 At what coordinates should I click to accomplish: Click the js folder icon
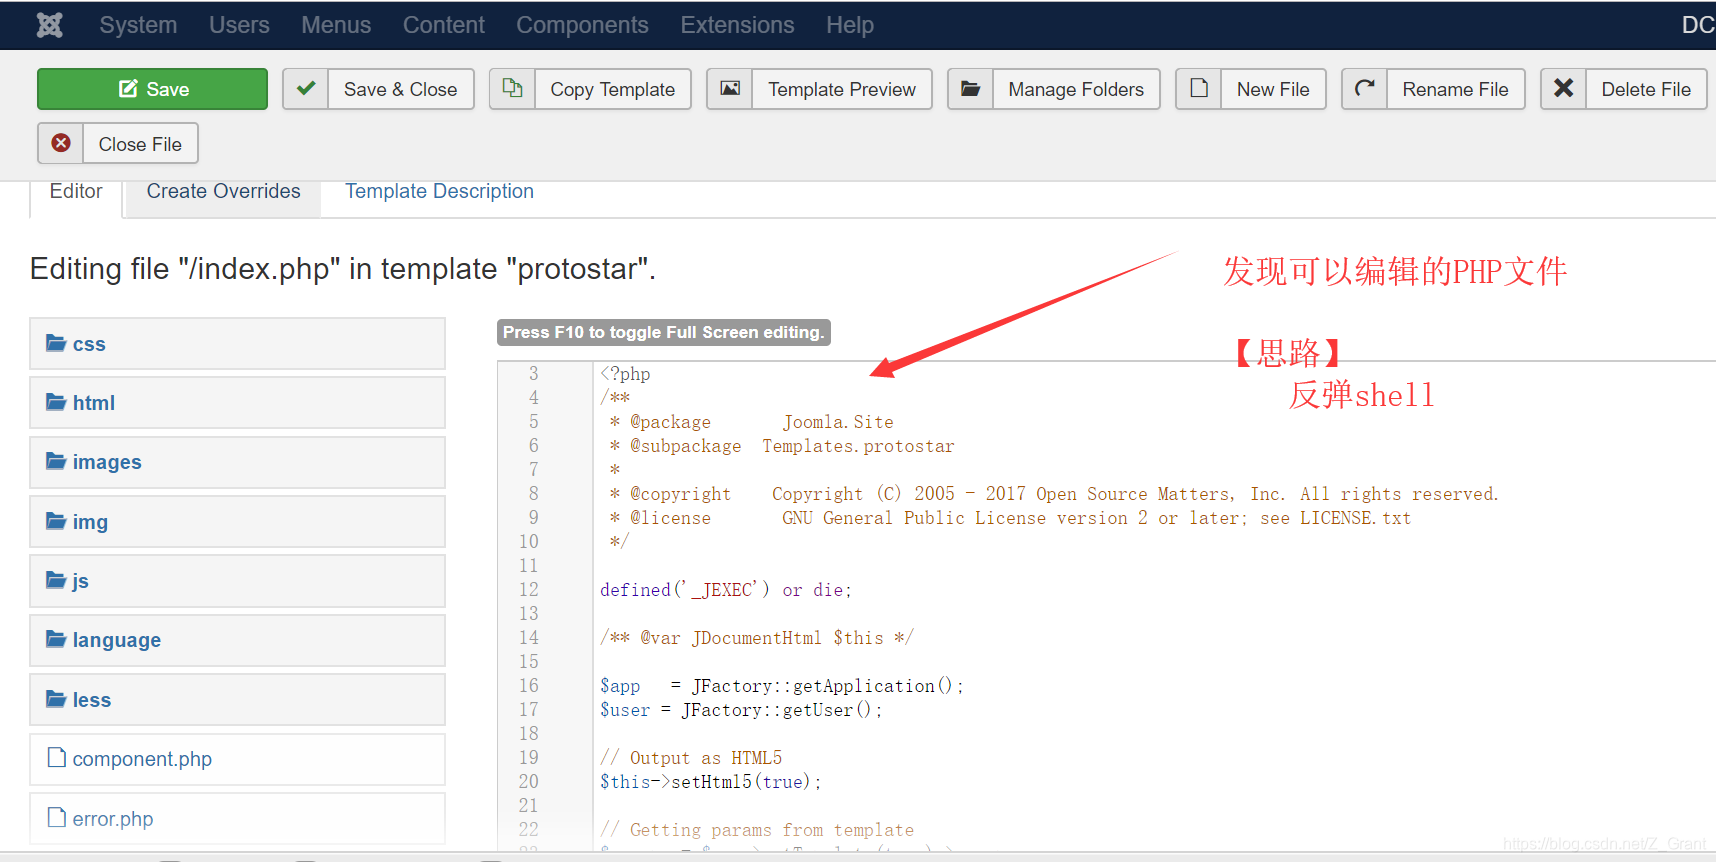coord(56,580)
